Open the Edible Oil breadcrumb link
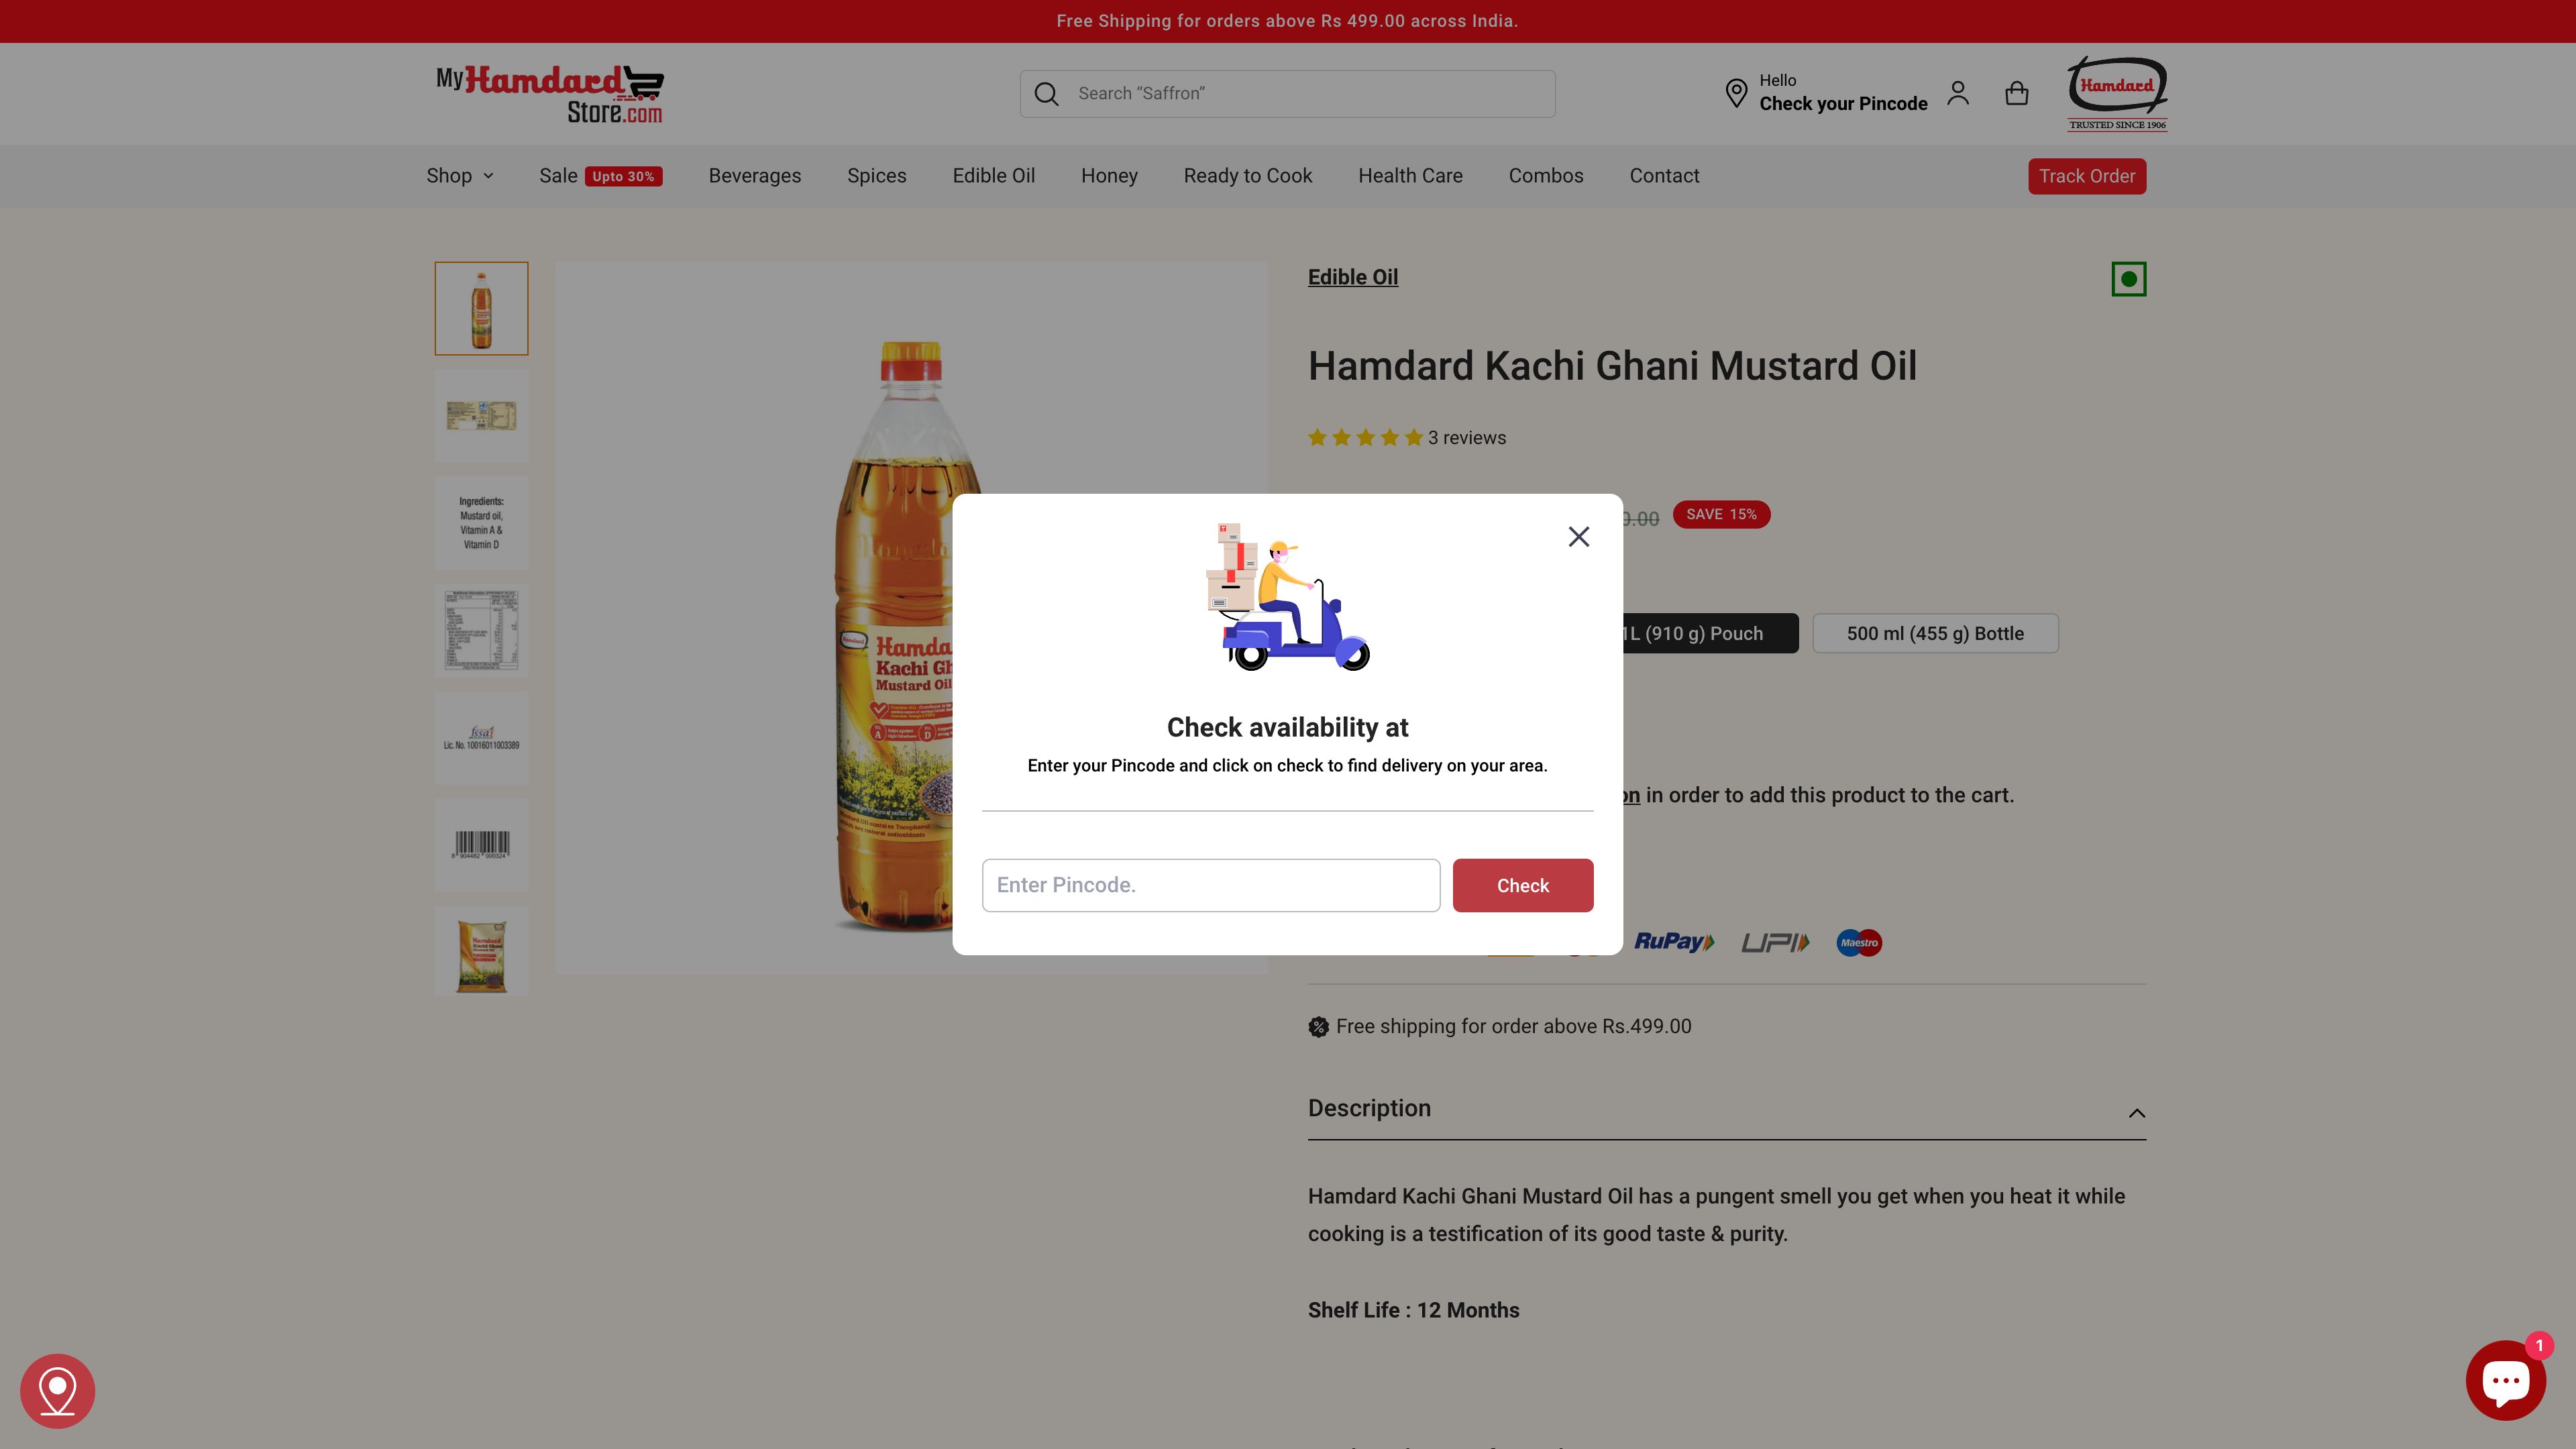This screenshot has width=2576, height=1449. coord(1352,277)
